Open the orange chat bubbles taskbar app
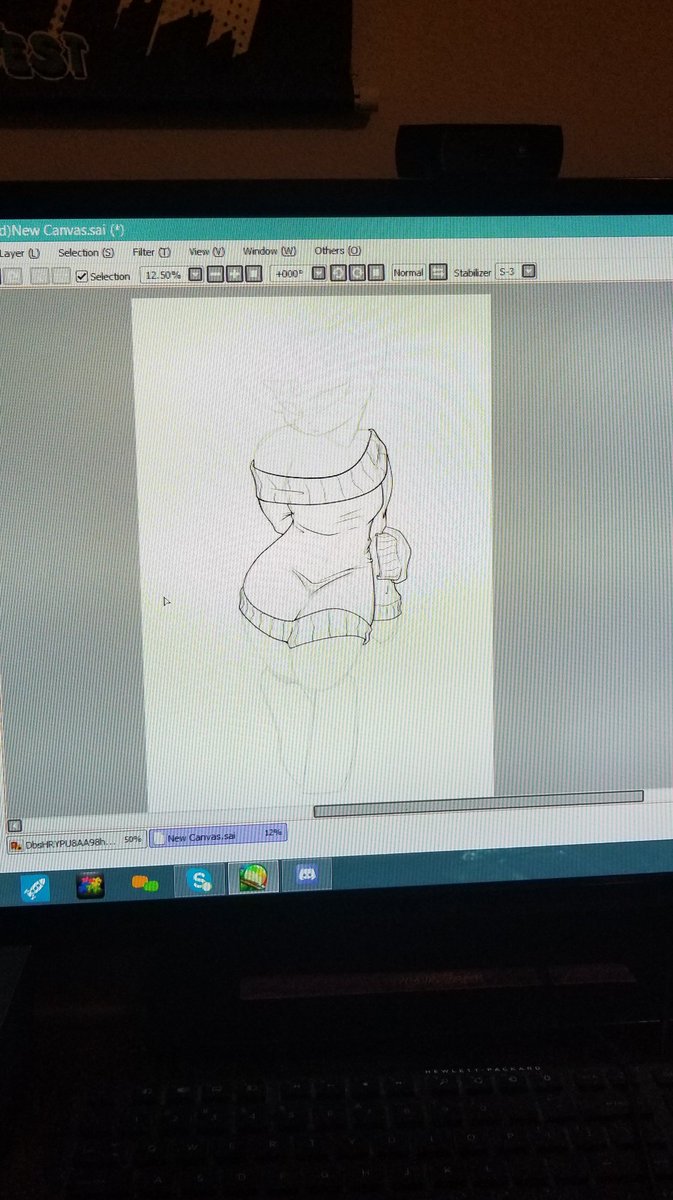This screenshot has height=1200, width=673. (146, 883)
